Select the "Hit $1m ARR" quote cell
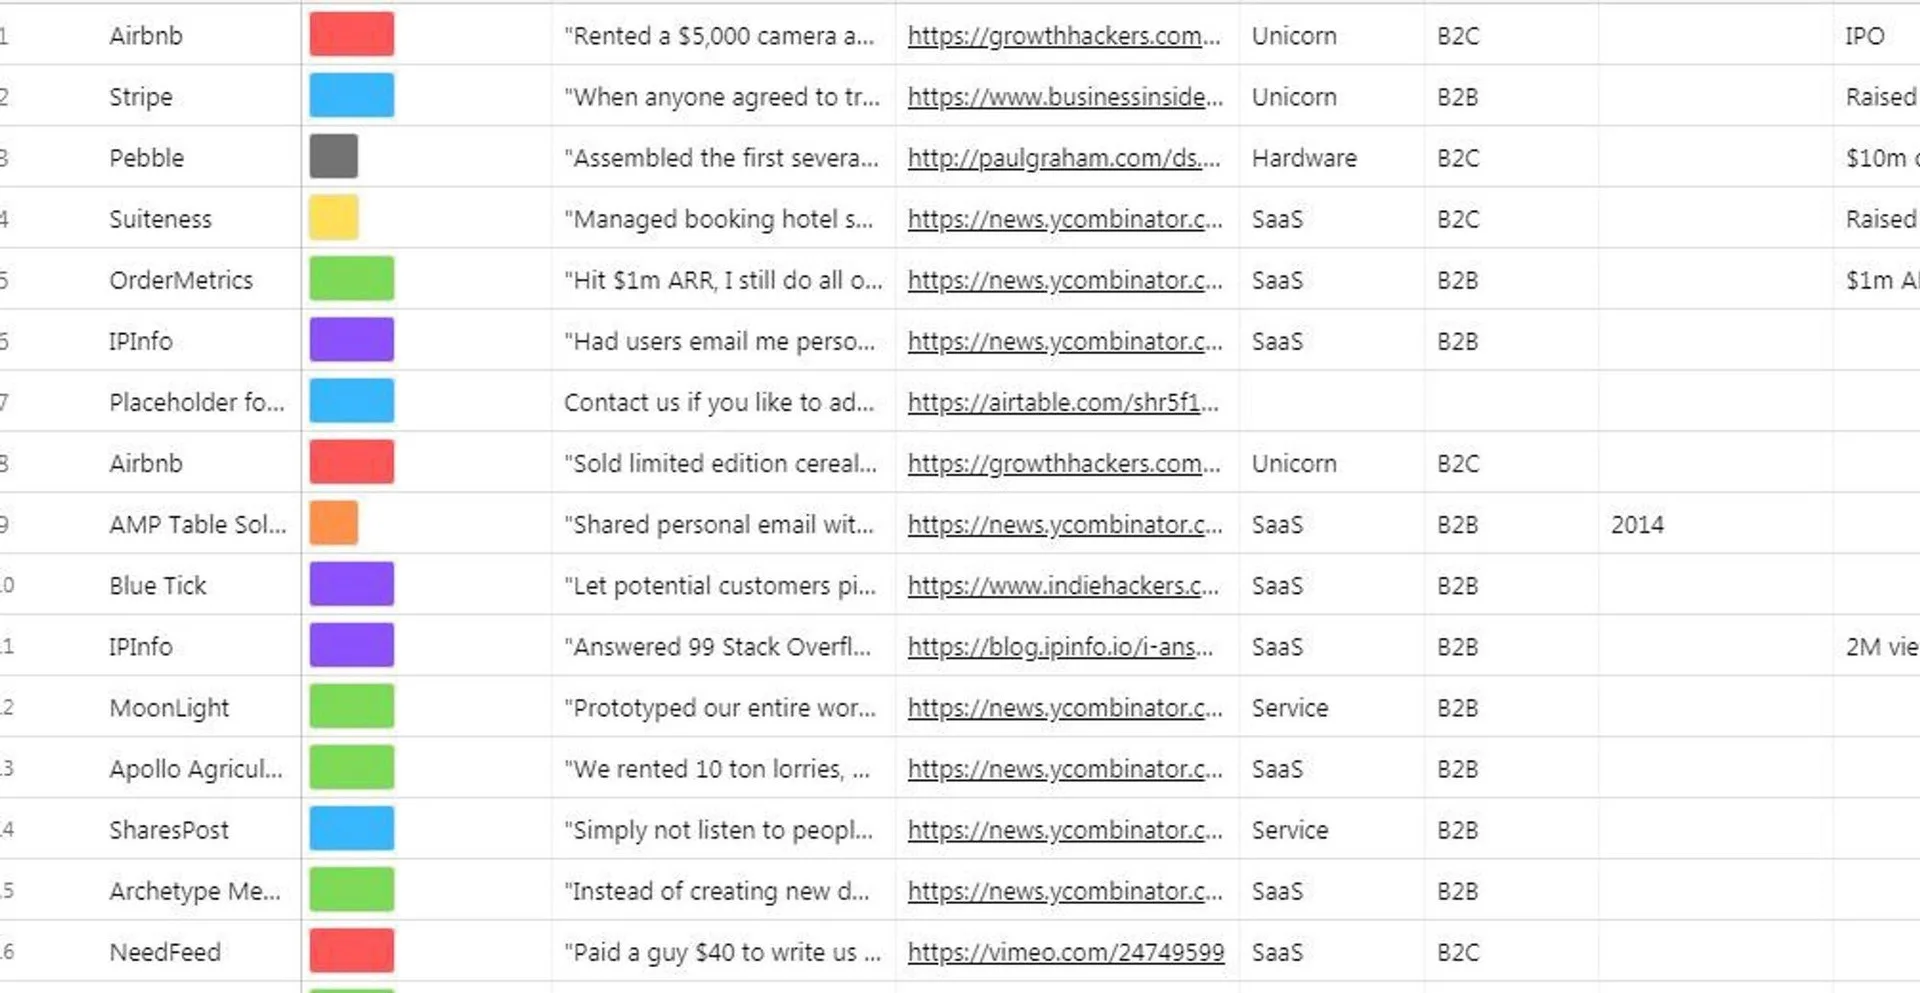 point(723,280)
